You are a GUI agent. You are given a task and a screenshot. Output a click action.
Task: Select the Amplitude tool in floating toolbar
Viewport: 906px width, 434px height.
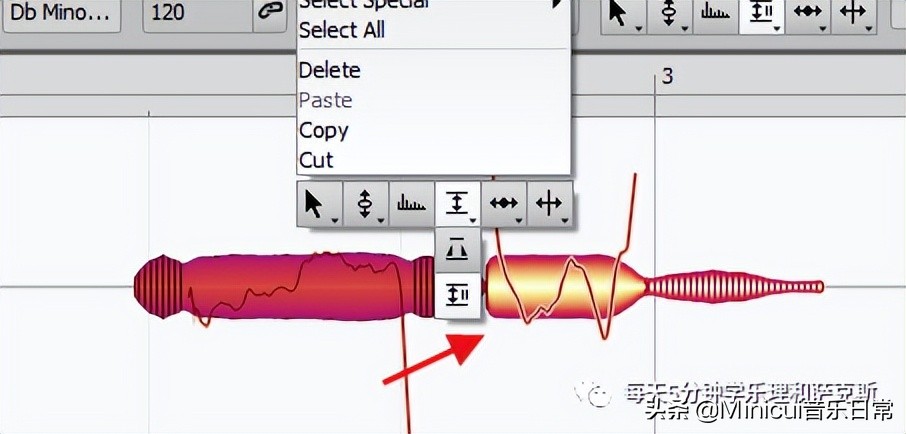(458, 203)
